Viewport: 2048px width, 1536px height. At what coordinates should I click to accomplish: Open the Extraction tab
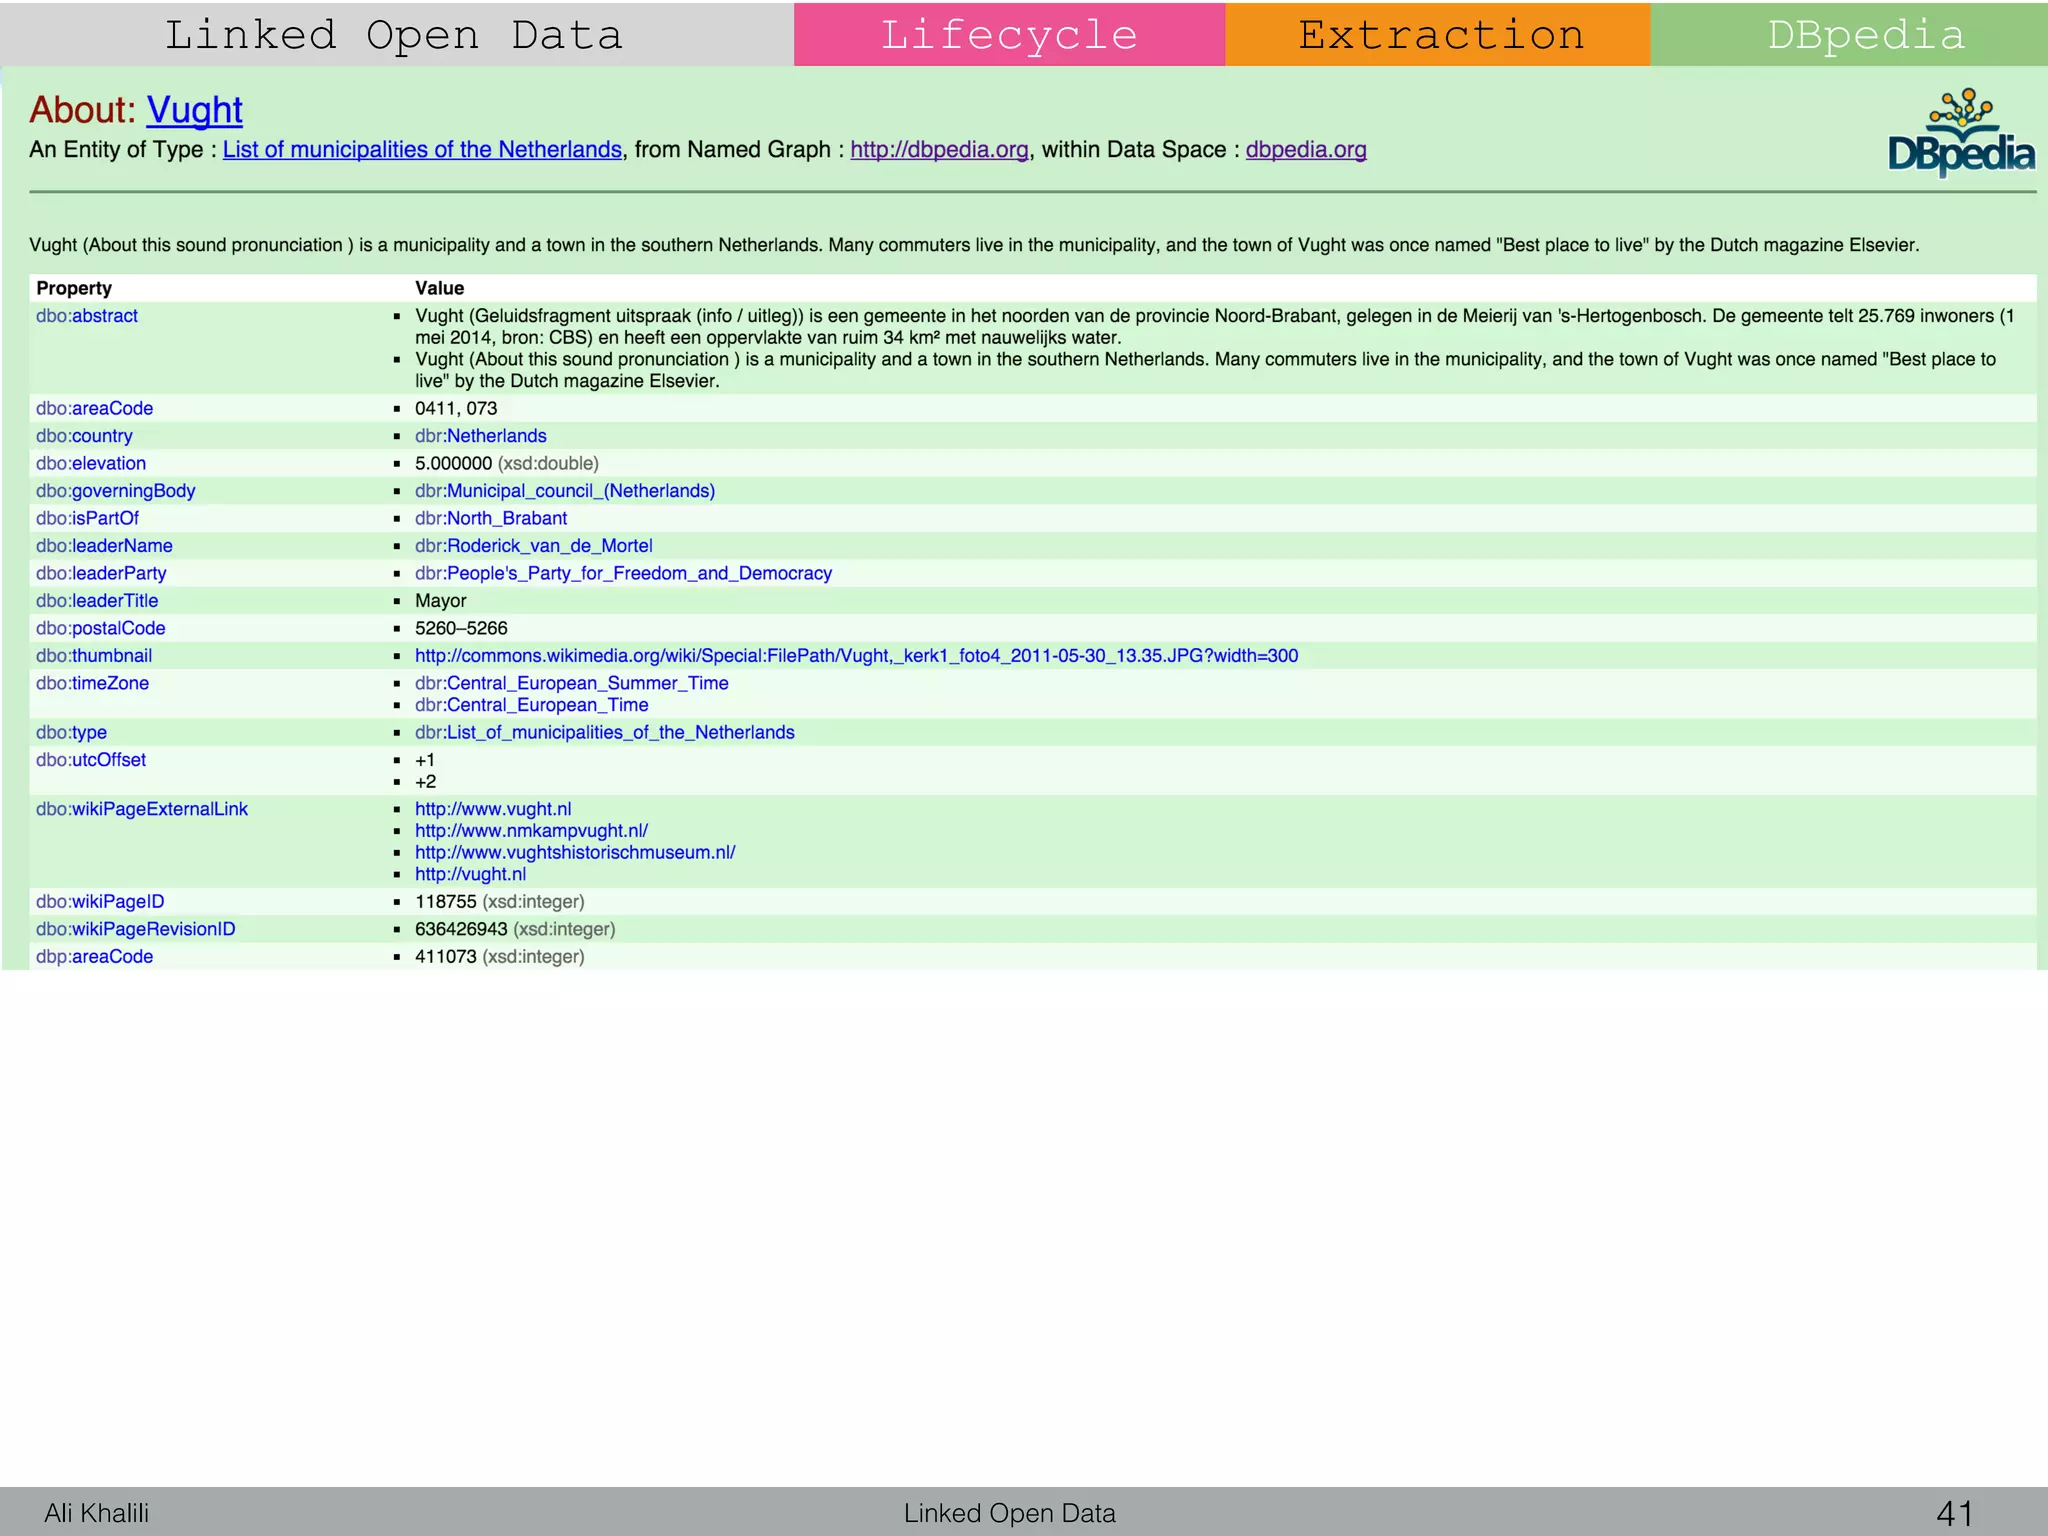click(x=1438, y=35)
